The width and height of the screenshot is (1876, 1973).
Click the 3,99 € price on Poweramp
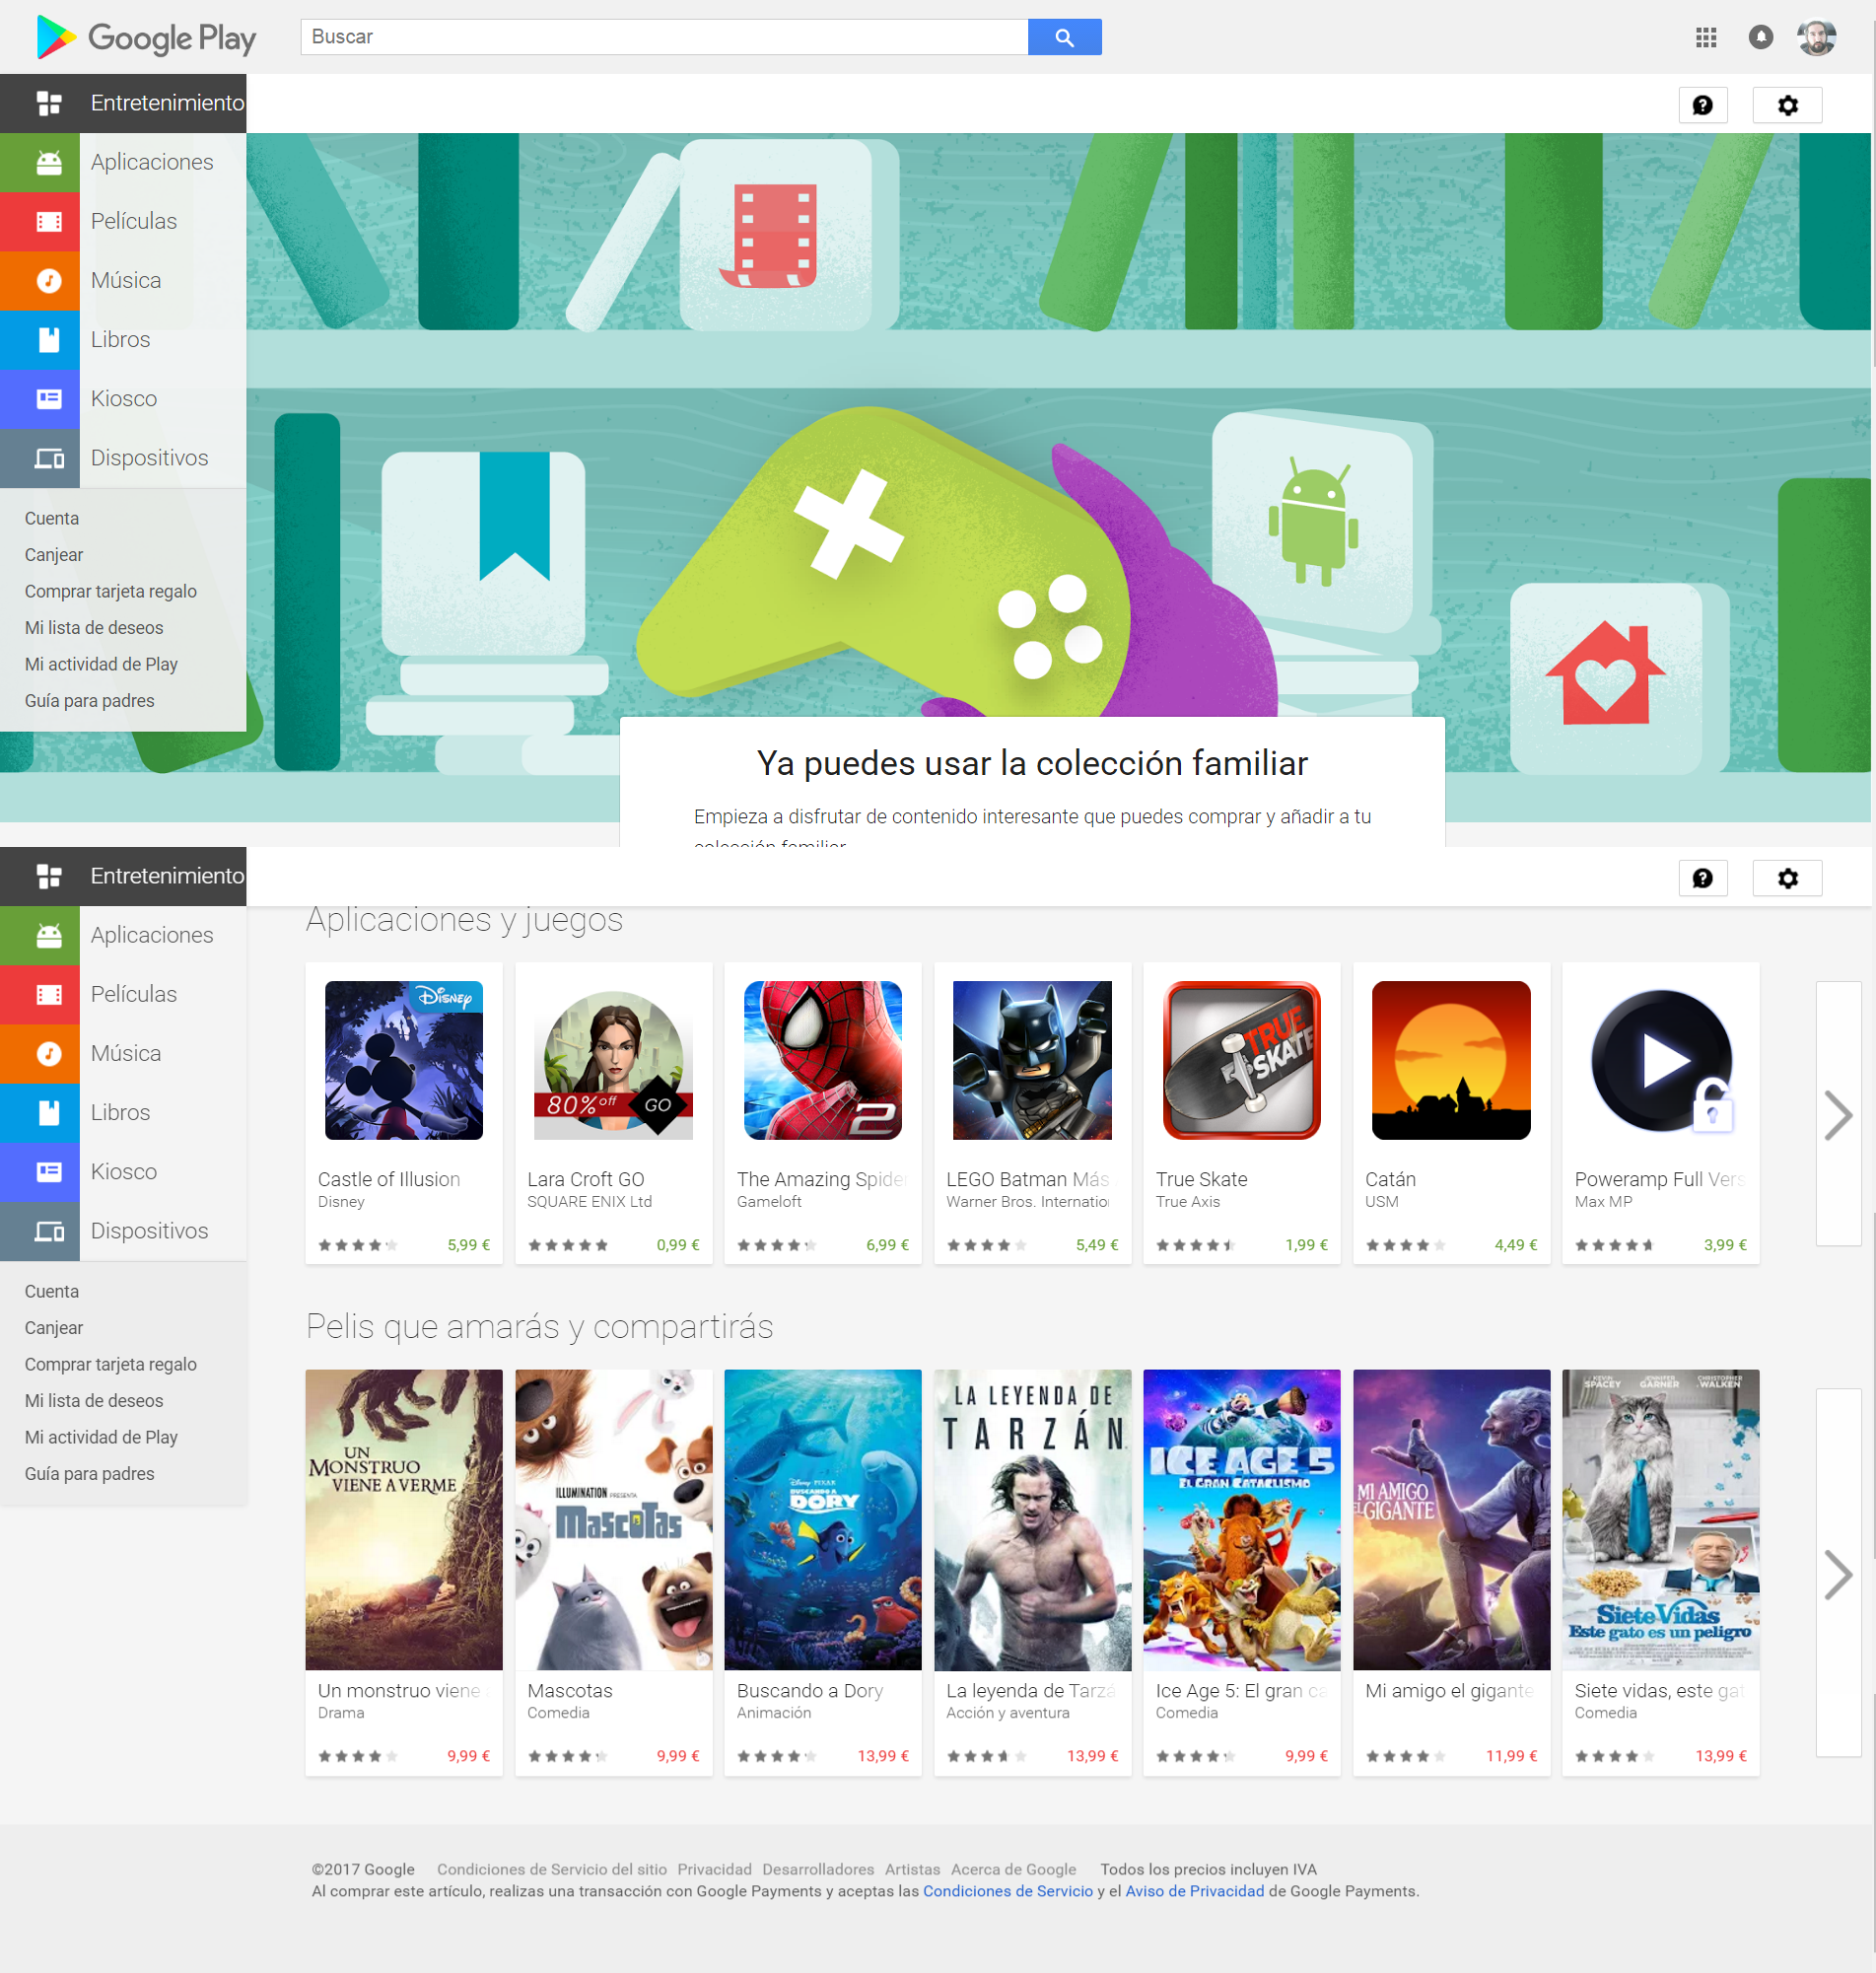point(1726,1245)
